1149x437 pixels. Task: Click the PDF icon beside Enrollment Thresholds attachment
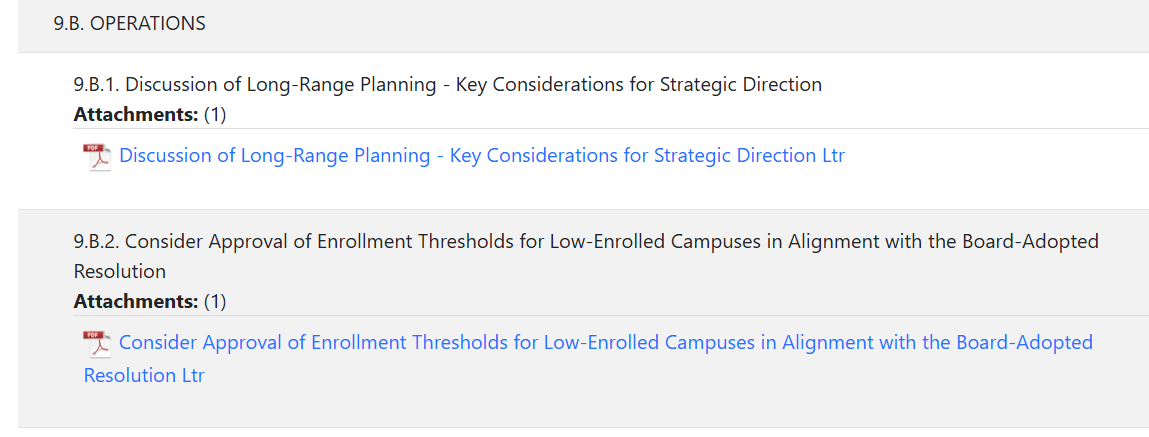point(97,344)
